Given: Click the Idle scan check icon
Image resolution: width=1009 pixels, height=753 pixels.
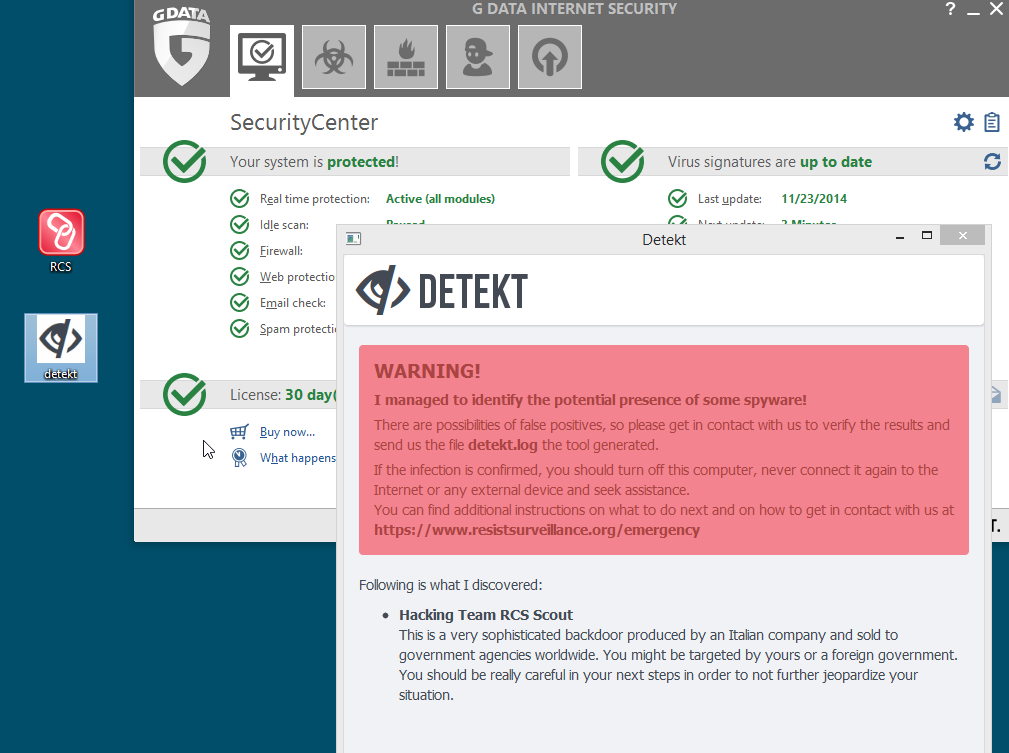Looking at the screenshot, I should pyautogui.click(x=239, y=225).
